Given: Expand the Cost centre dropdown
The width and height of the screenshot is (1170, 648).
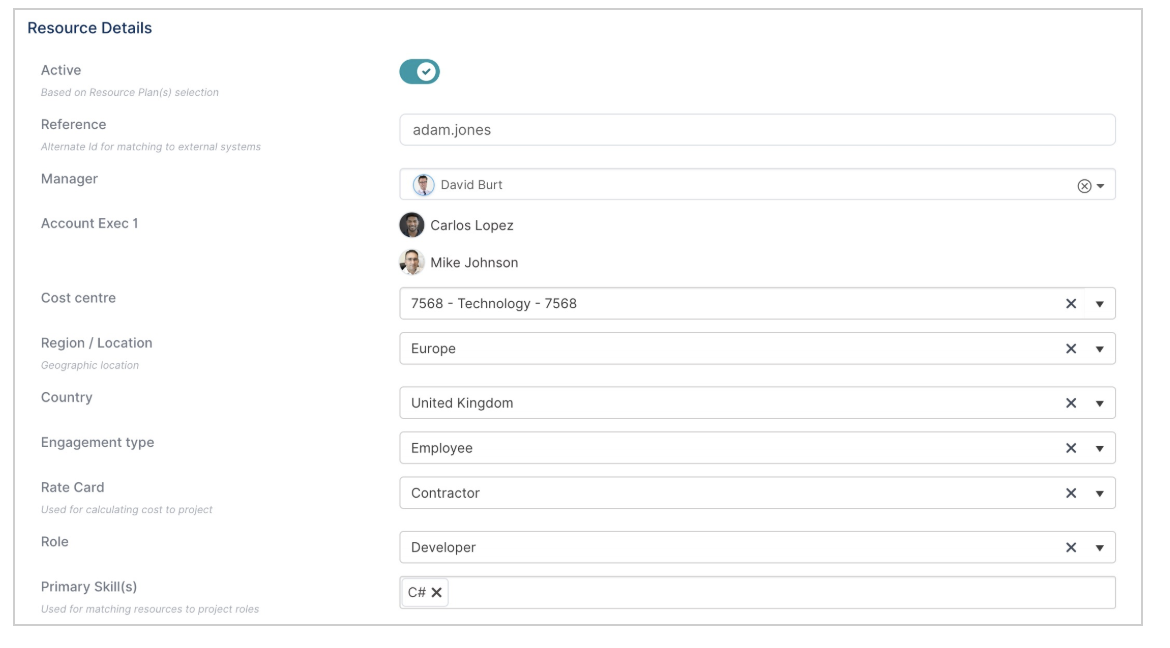Looking at the screenshot, I should pos(1100,304).
